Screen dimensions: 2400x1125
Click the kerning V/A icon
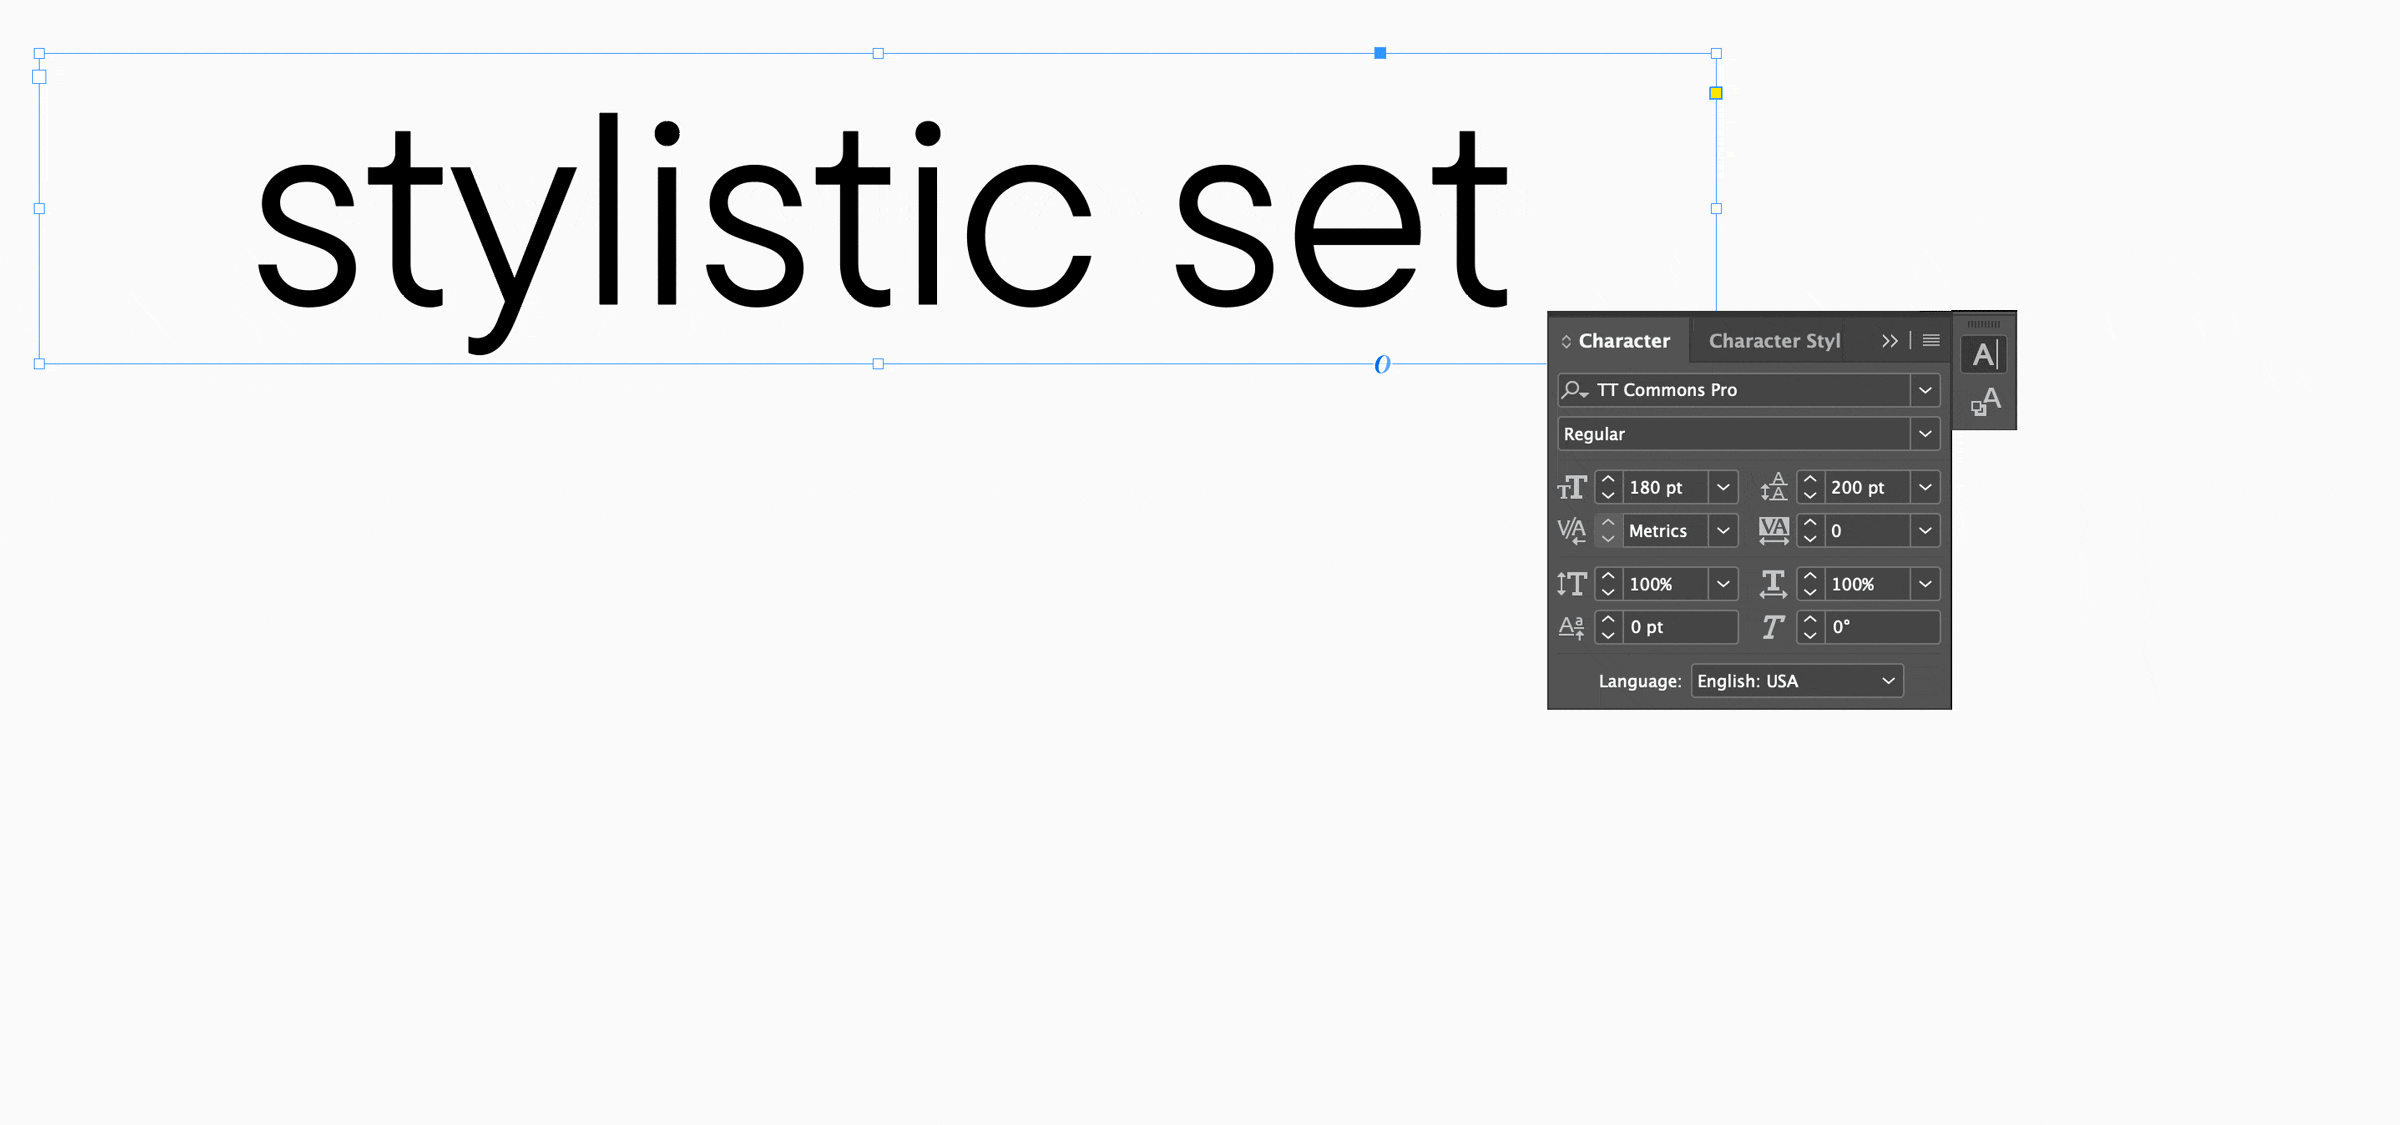pos(1572,530)
